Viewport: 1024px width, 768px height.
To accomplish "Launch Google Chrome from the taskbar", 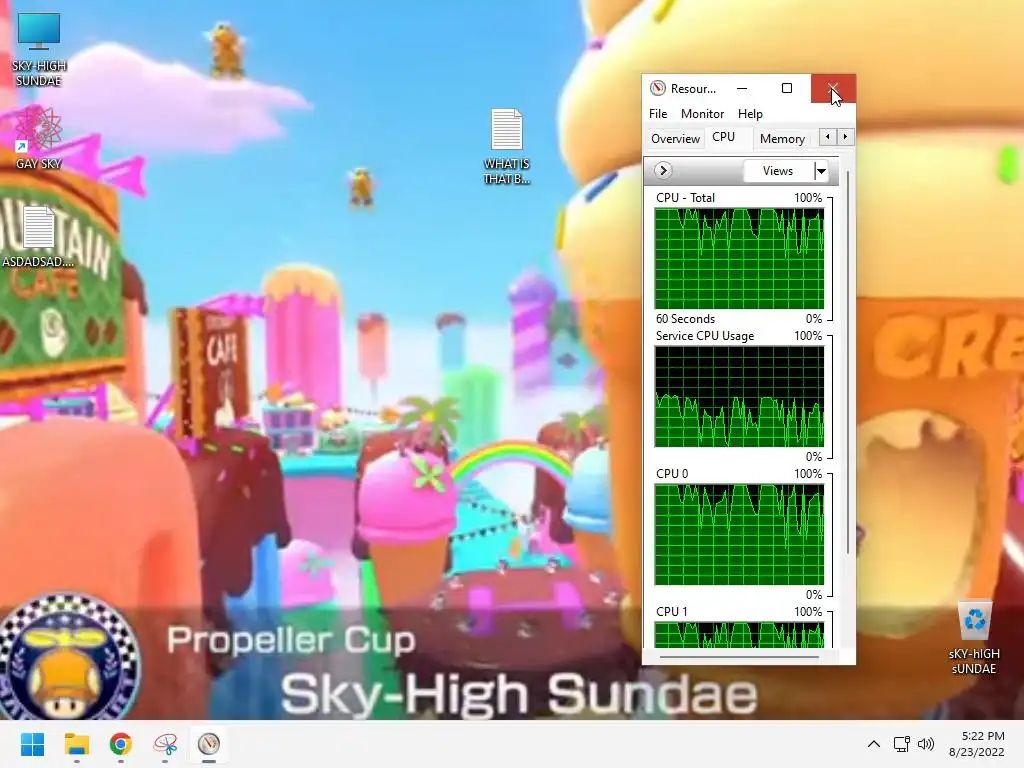I will tap(121, 744).
